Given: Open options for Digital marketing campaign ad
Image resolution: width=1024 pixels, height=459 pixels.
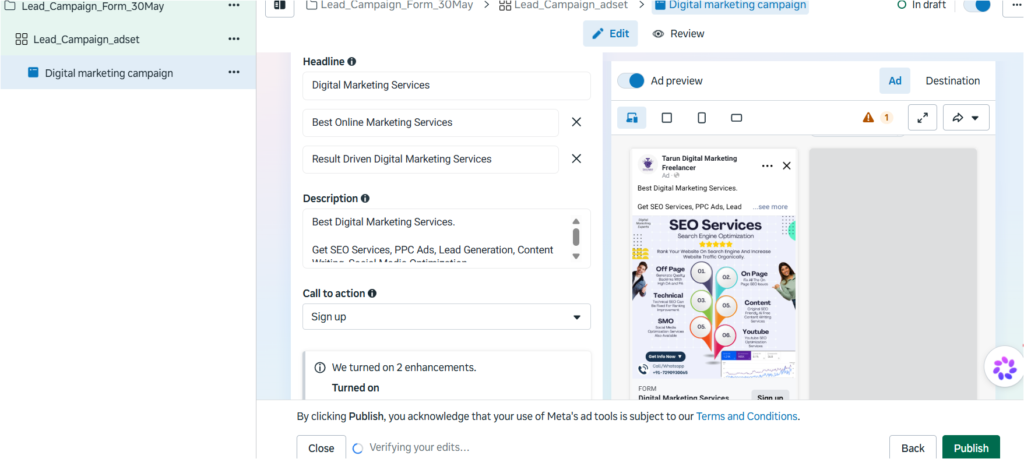Looking at the screenshot, I should (234, 72).
